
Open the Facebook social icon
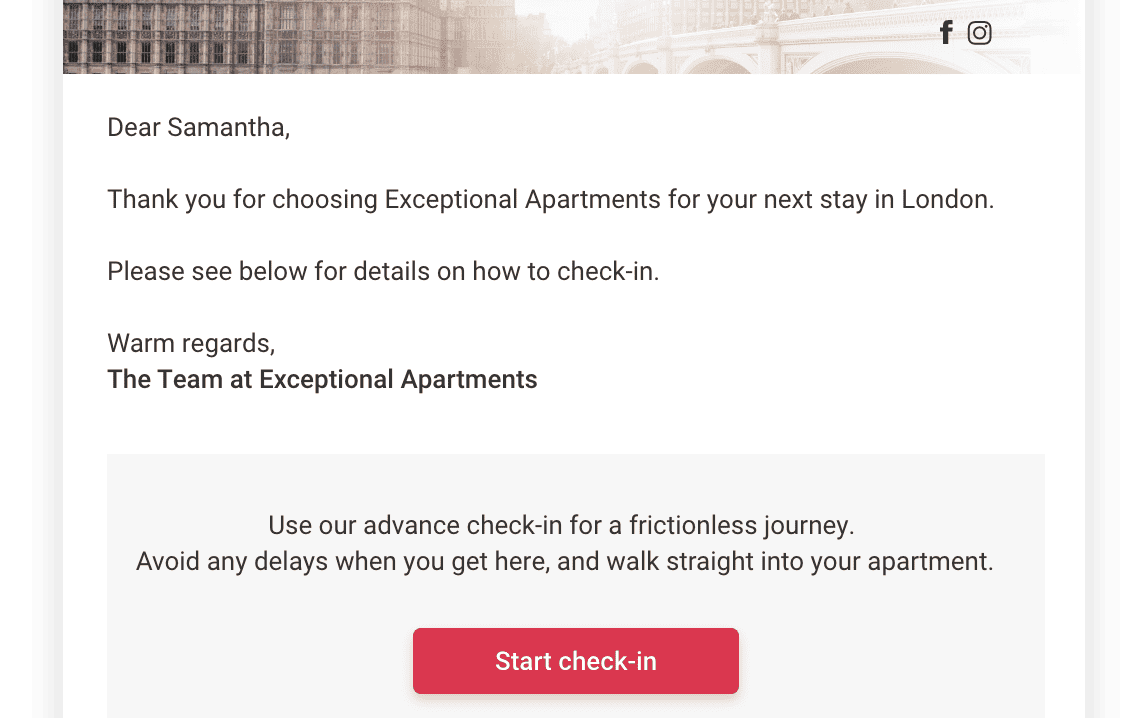tap(946, 33)
